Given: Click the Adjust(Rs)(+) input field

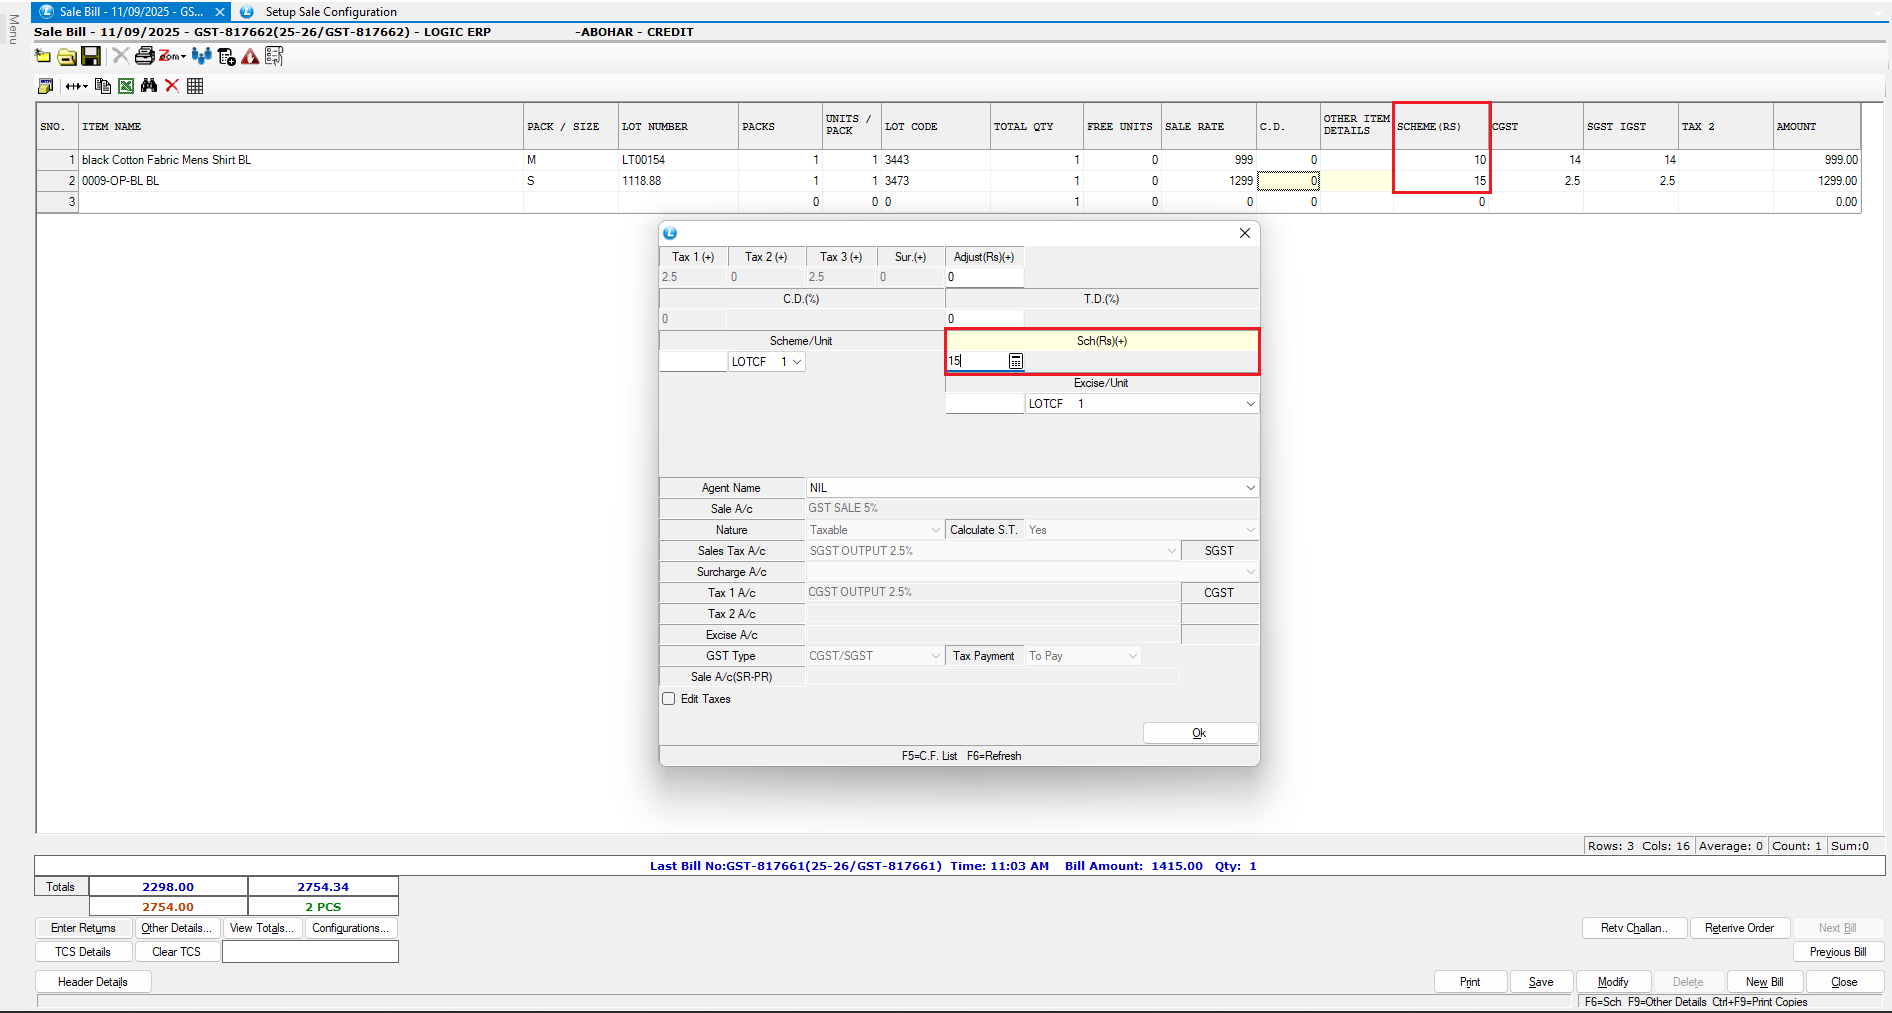Looking at the screenshot, I should click(x=984, y=277).
